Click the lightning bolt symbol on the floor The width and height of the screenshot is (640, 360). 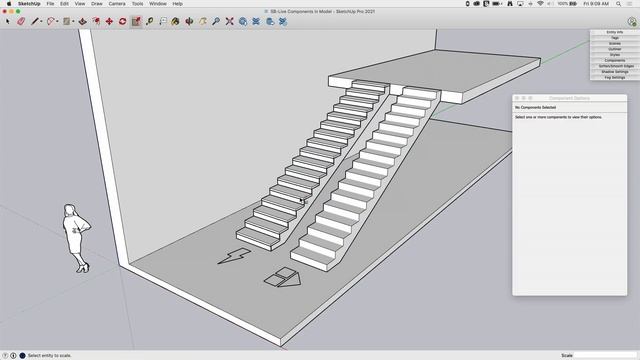coord(234,256)
